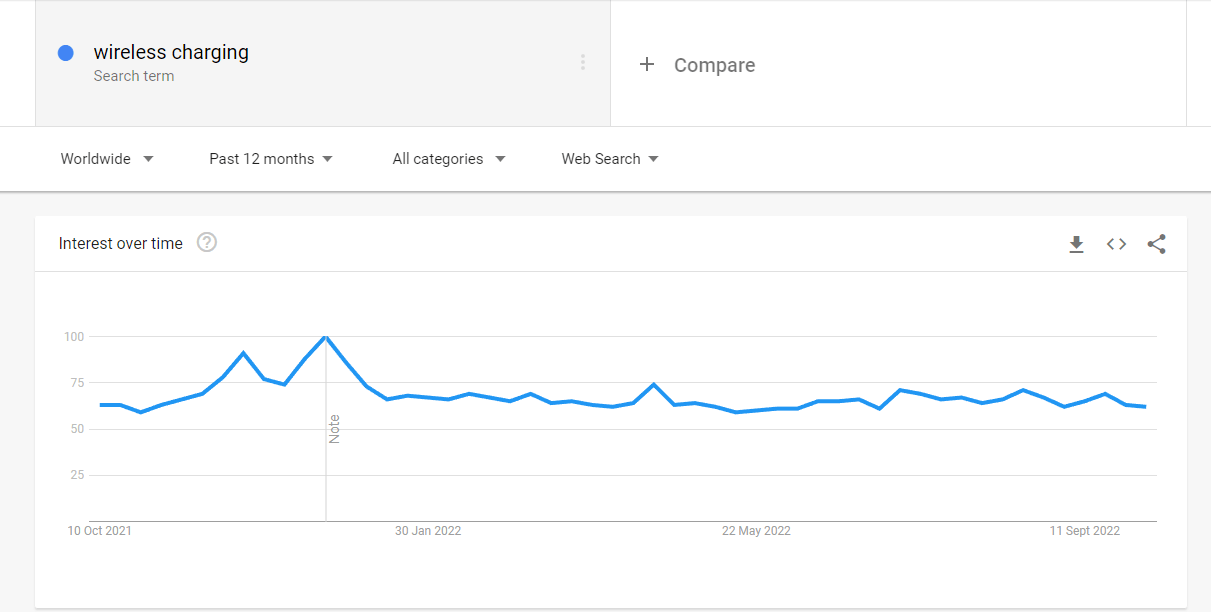The width and height of the screenshot is (1211, 612).
Task: Click the peak at 100 on the trend line
Action: [326, 337]
